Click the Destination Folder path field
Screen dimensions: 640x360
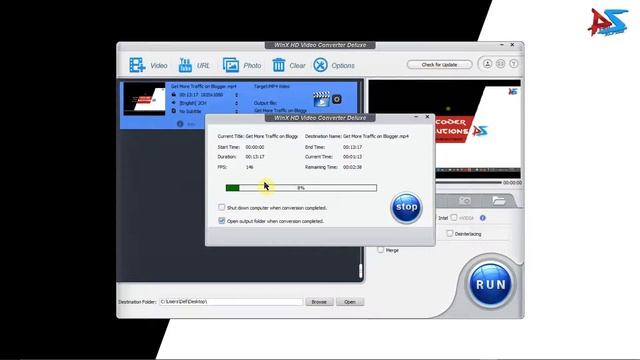pos(231,302)
